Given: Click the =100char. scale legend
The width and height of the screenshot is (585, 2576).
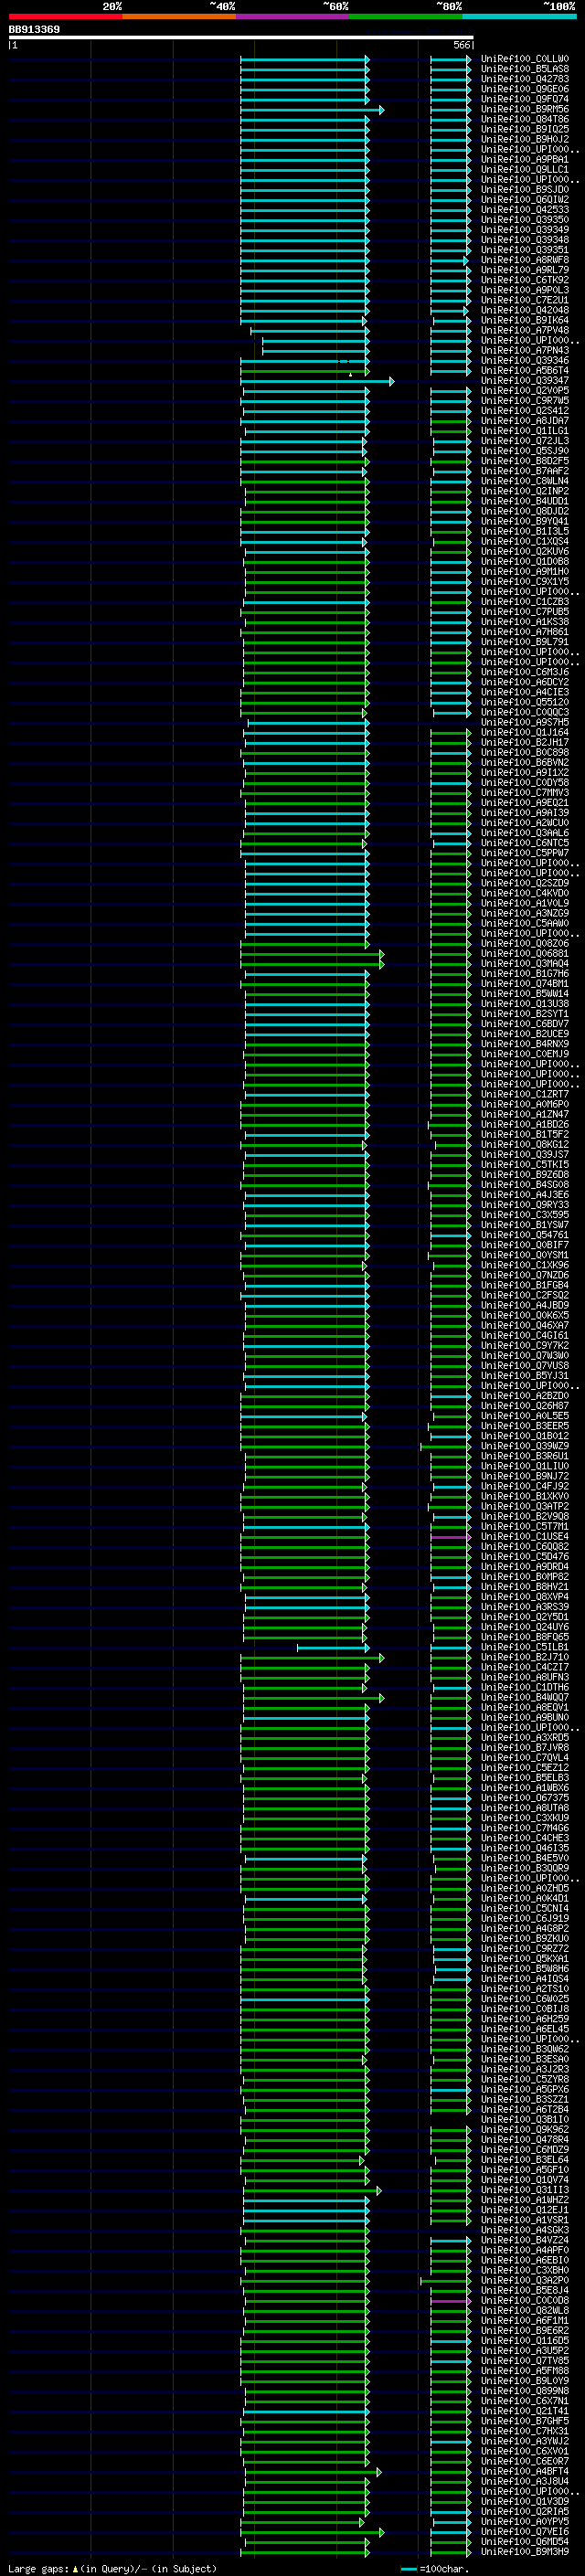Looking at the screenshot, I should click(x=433, y=2569).
